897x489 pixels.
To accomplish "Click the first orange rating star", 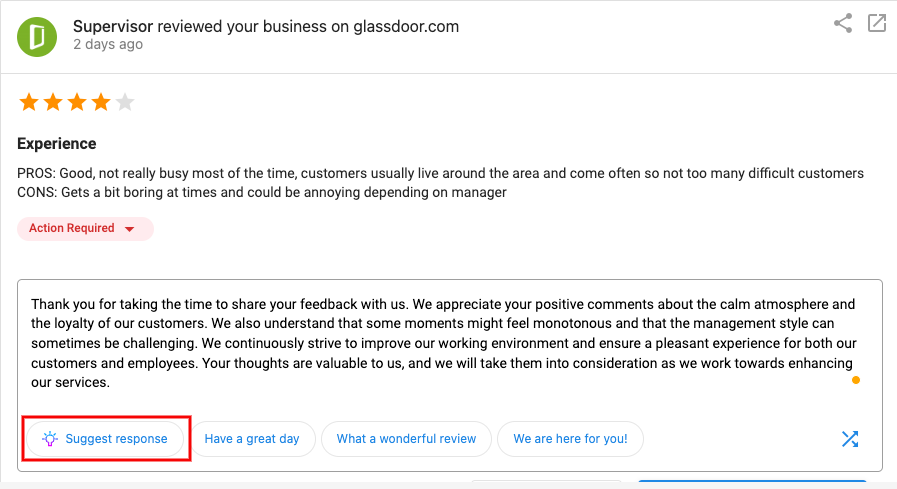I will tap(29, 102).
